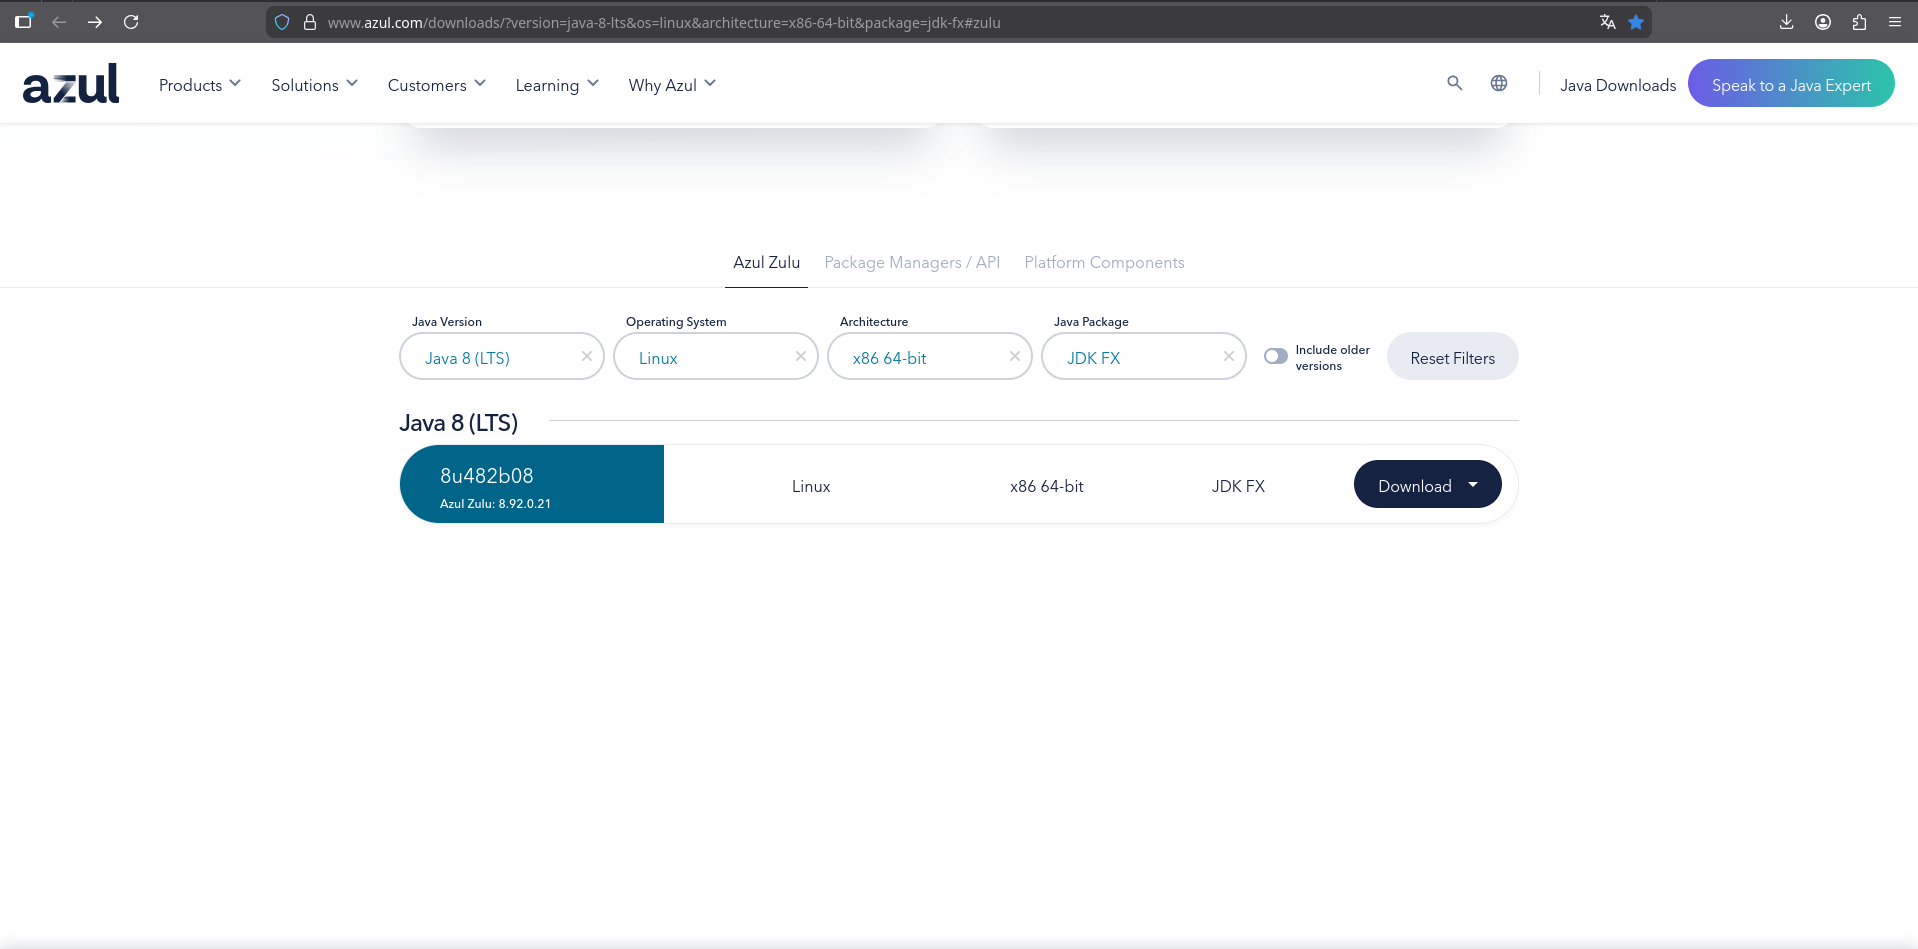This screenshot has height=949, width=1918.
Task: Click the browser address bar URL
Action: coord(664,22)
